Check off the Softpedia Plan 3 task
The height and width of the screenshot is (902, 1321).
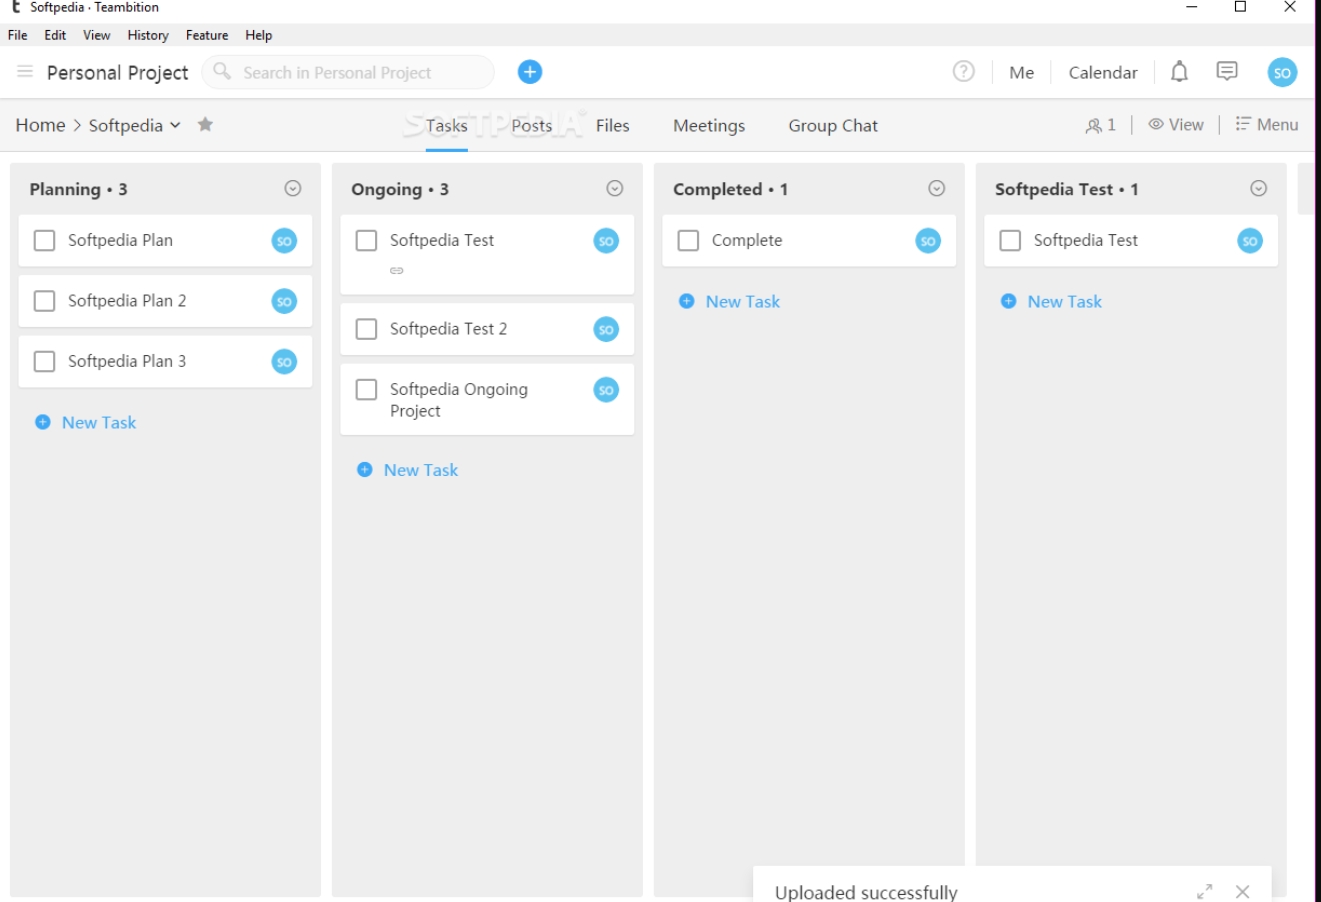[45, 362]
